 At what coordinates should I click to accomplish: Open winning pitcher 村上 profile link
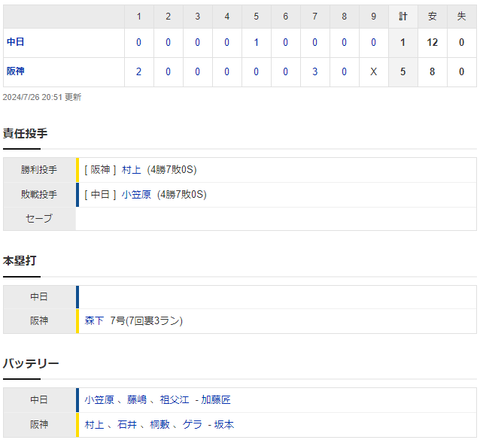pyautogui.click(x=132, y=170)
